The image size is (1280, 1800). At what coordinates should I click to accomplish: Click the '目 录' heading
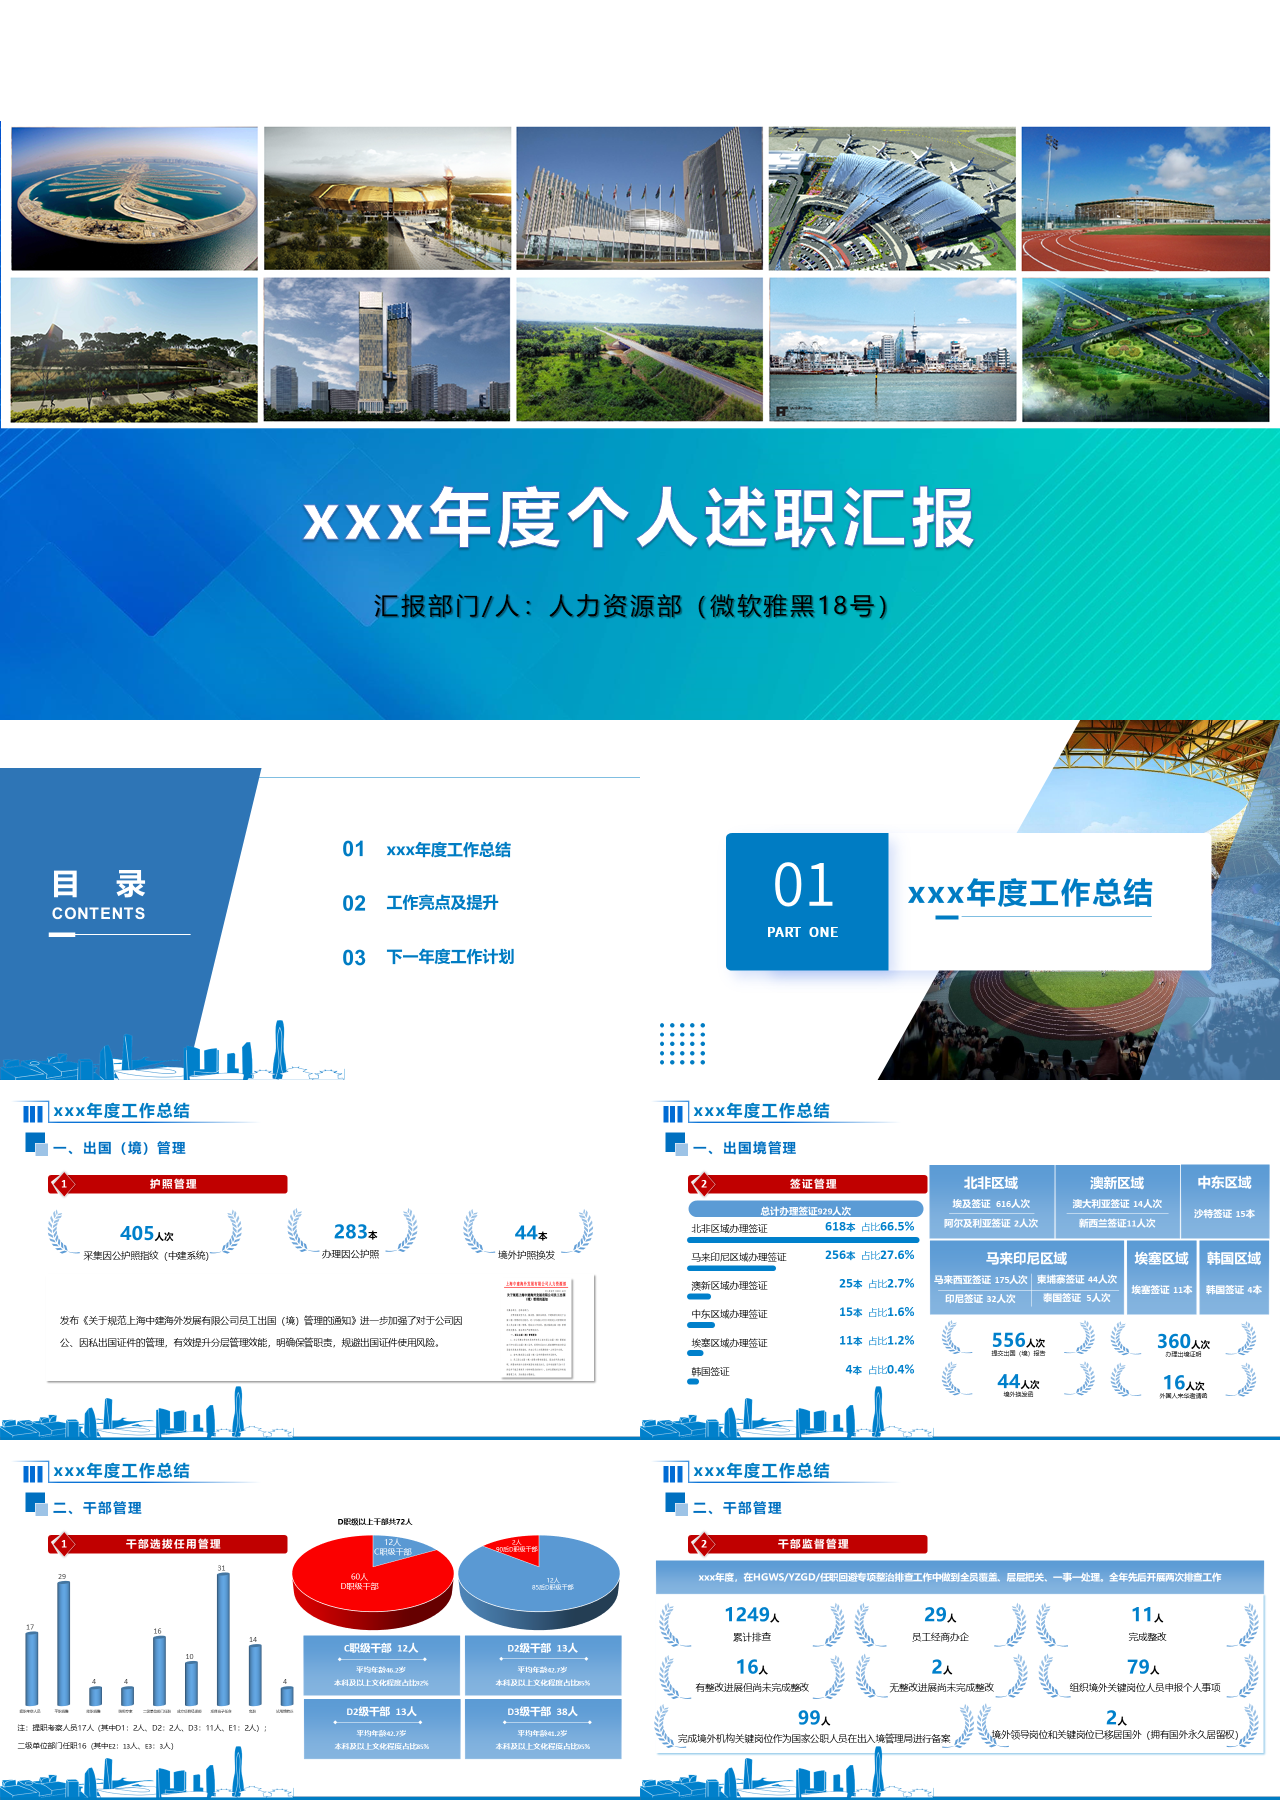[99, 884]
